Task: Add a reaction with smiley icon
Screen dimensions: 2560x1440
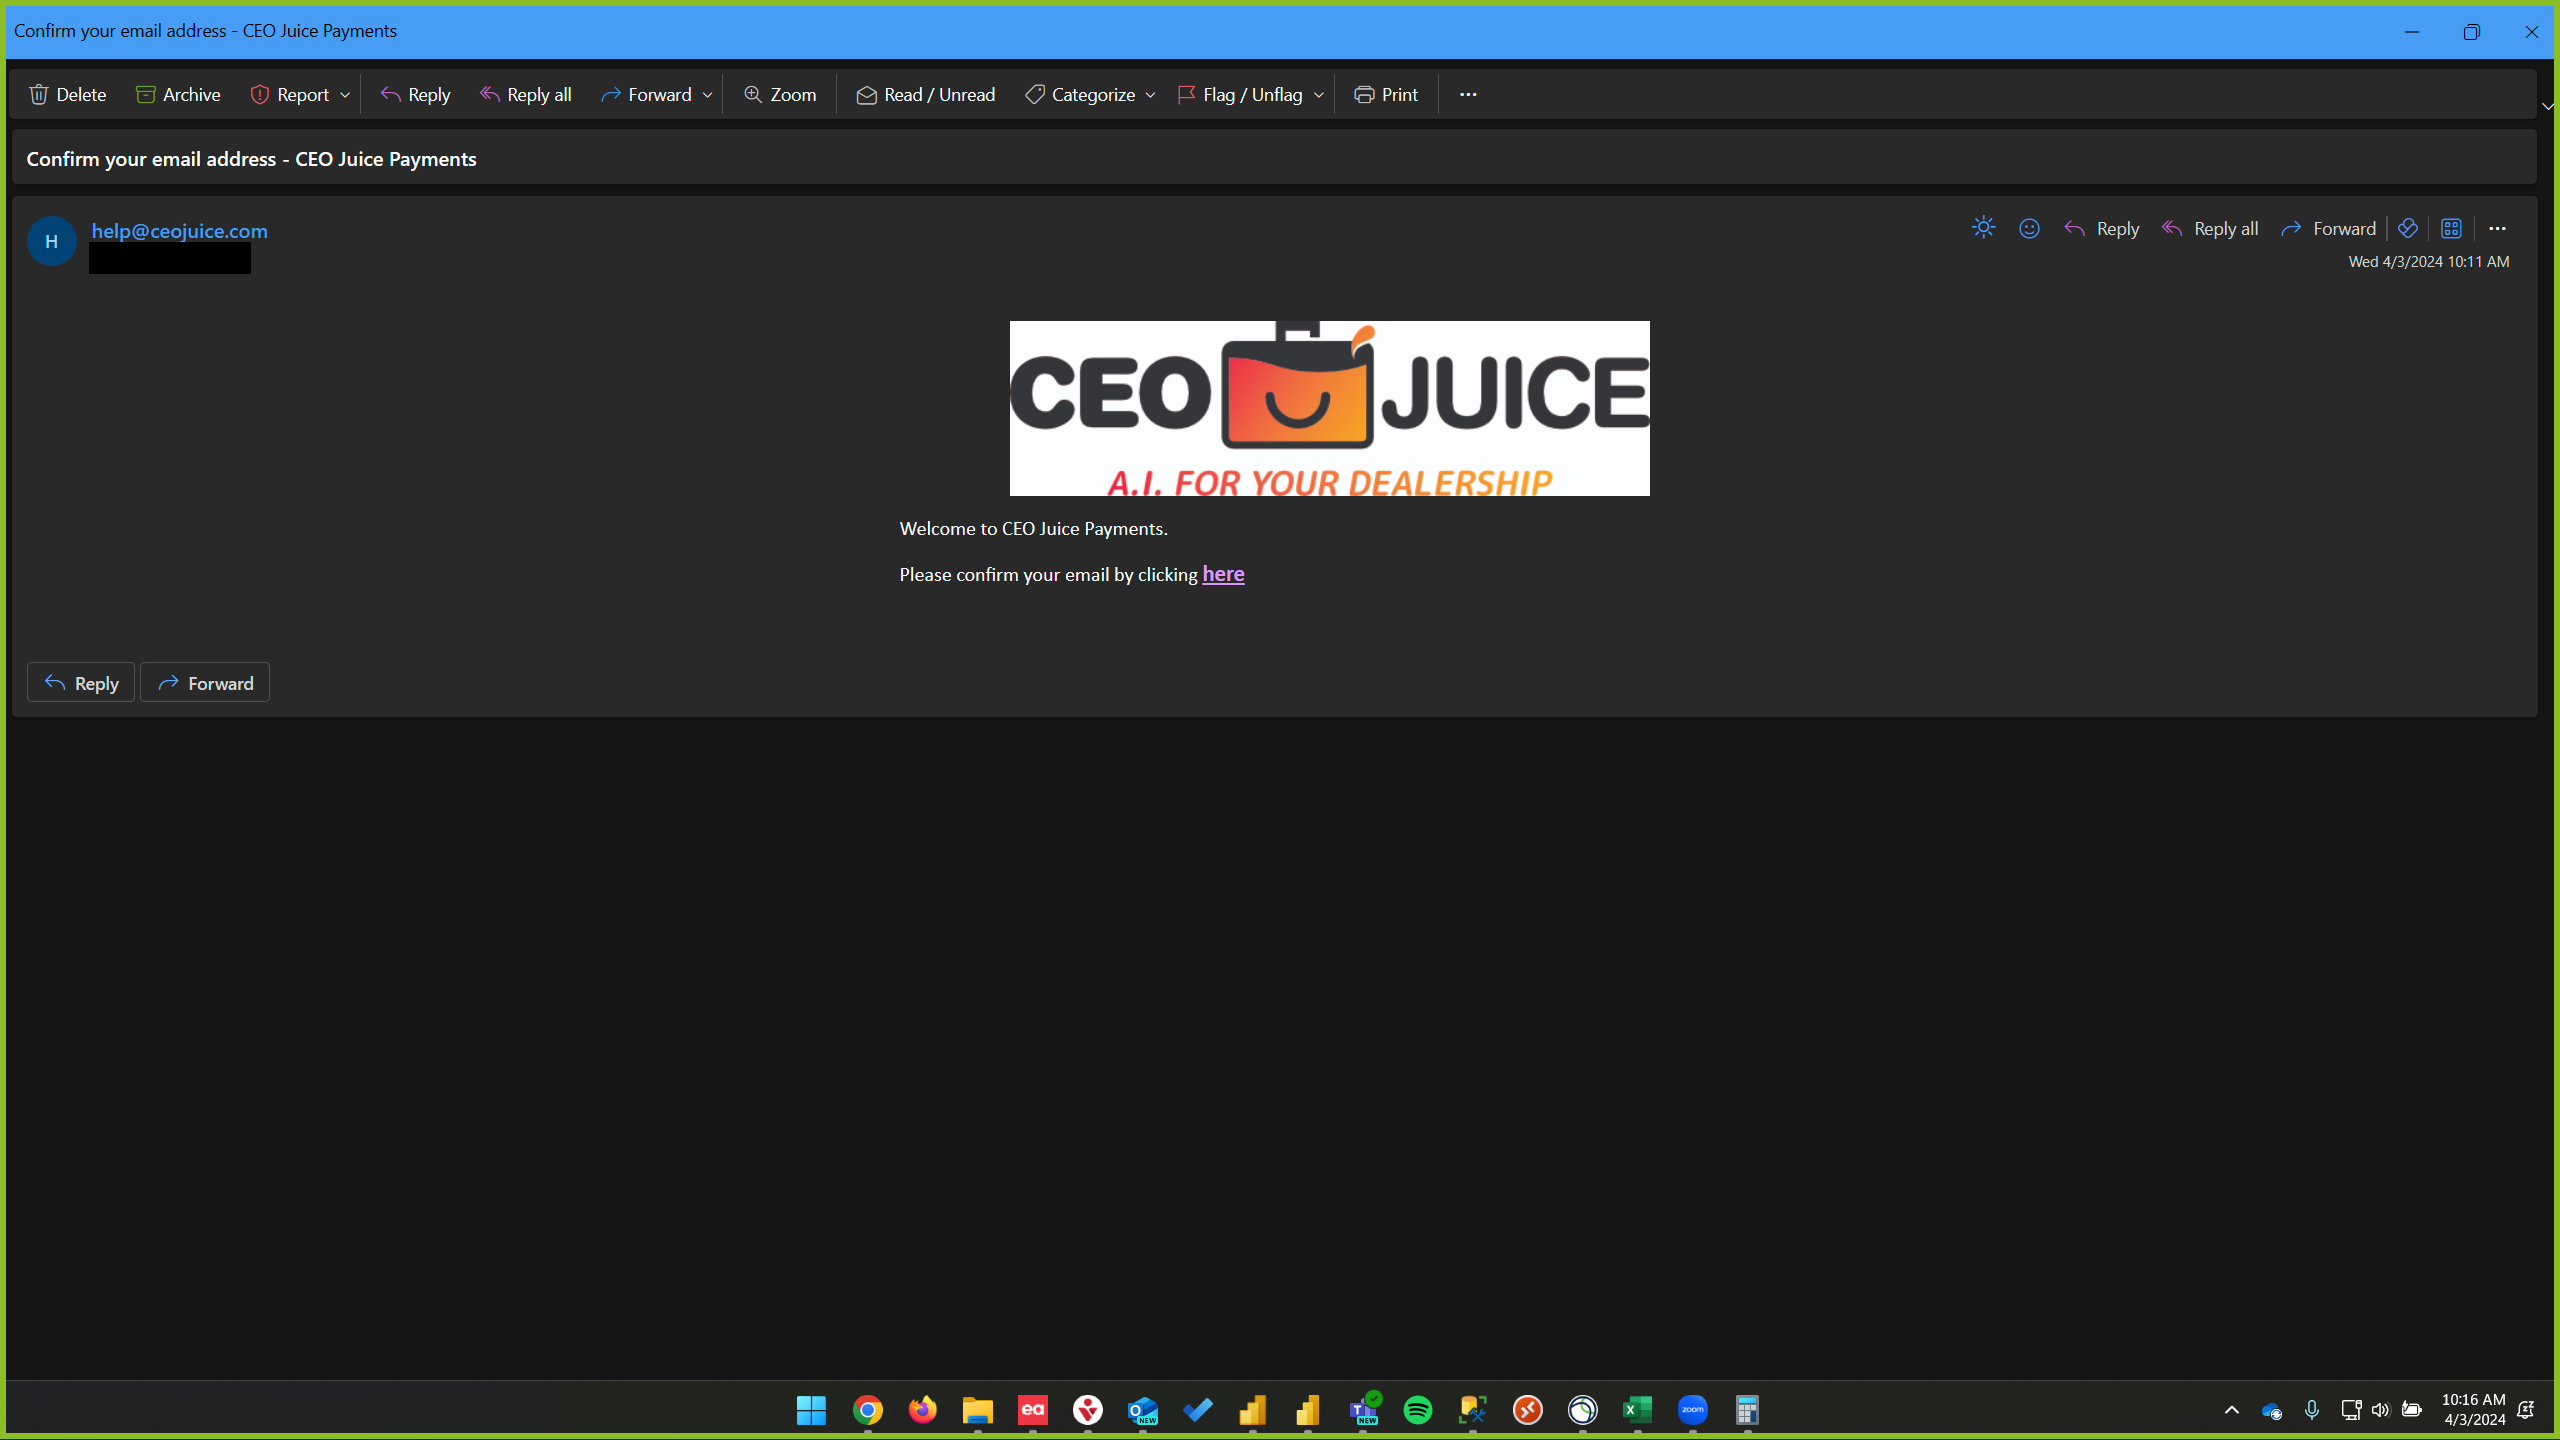Action: click(2029, 228)
